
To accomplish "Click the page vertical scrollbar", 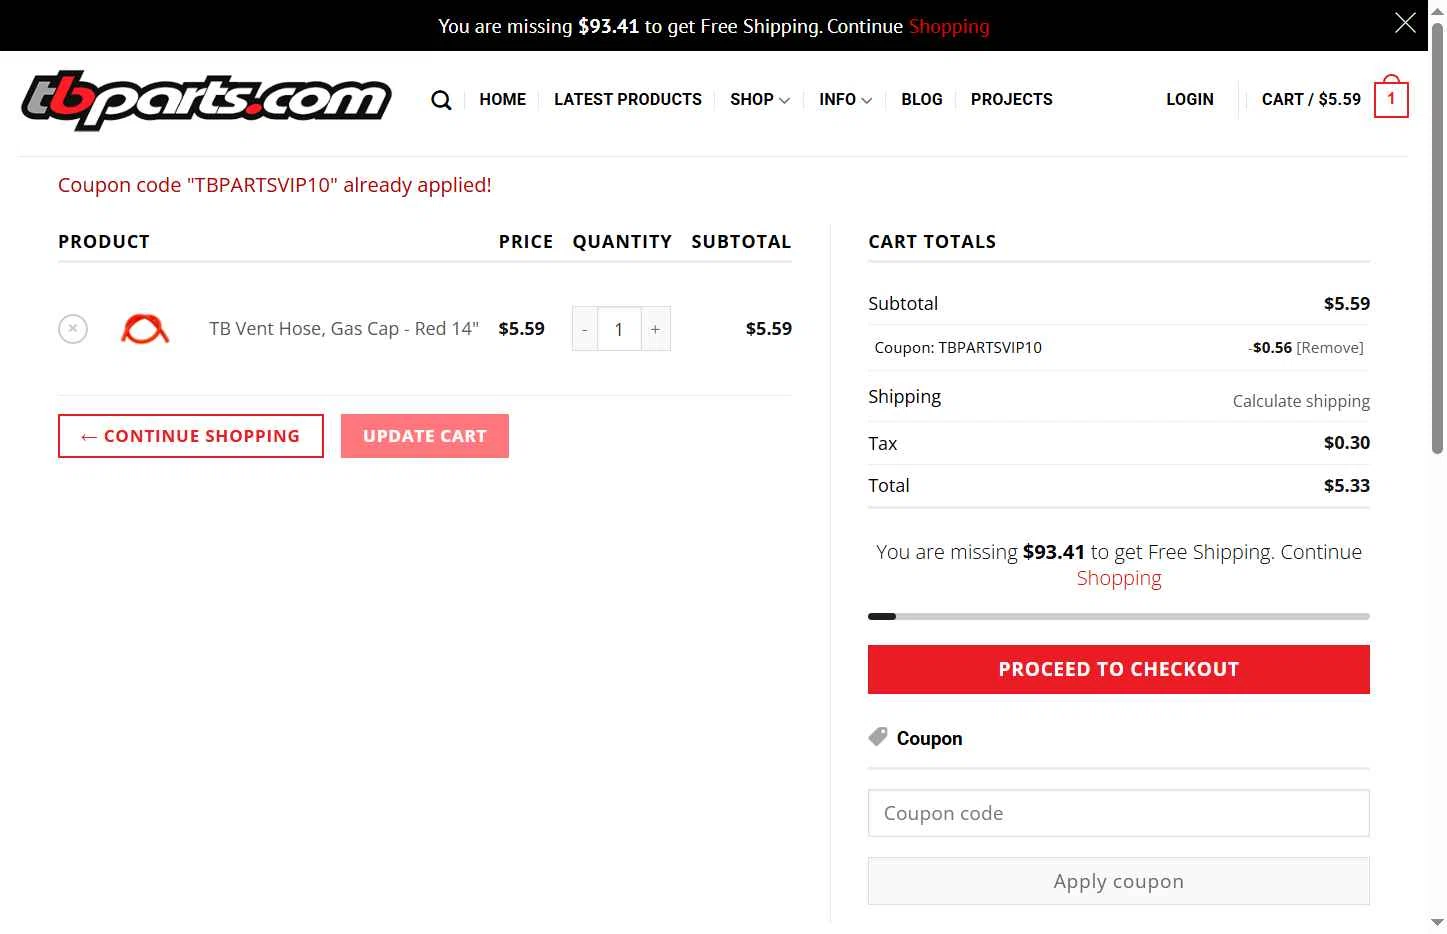I will 1437,240.
